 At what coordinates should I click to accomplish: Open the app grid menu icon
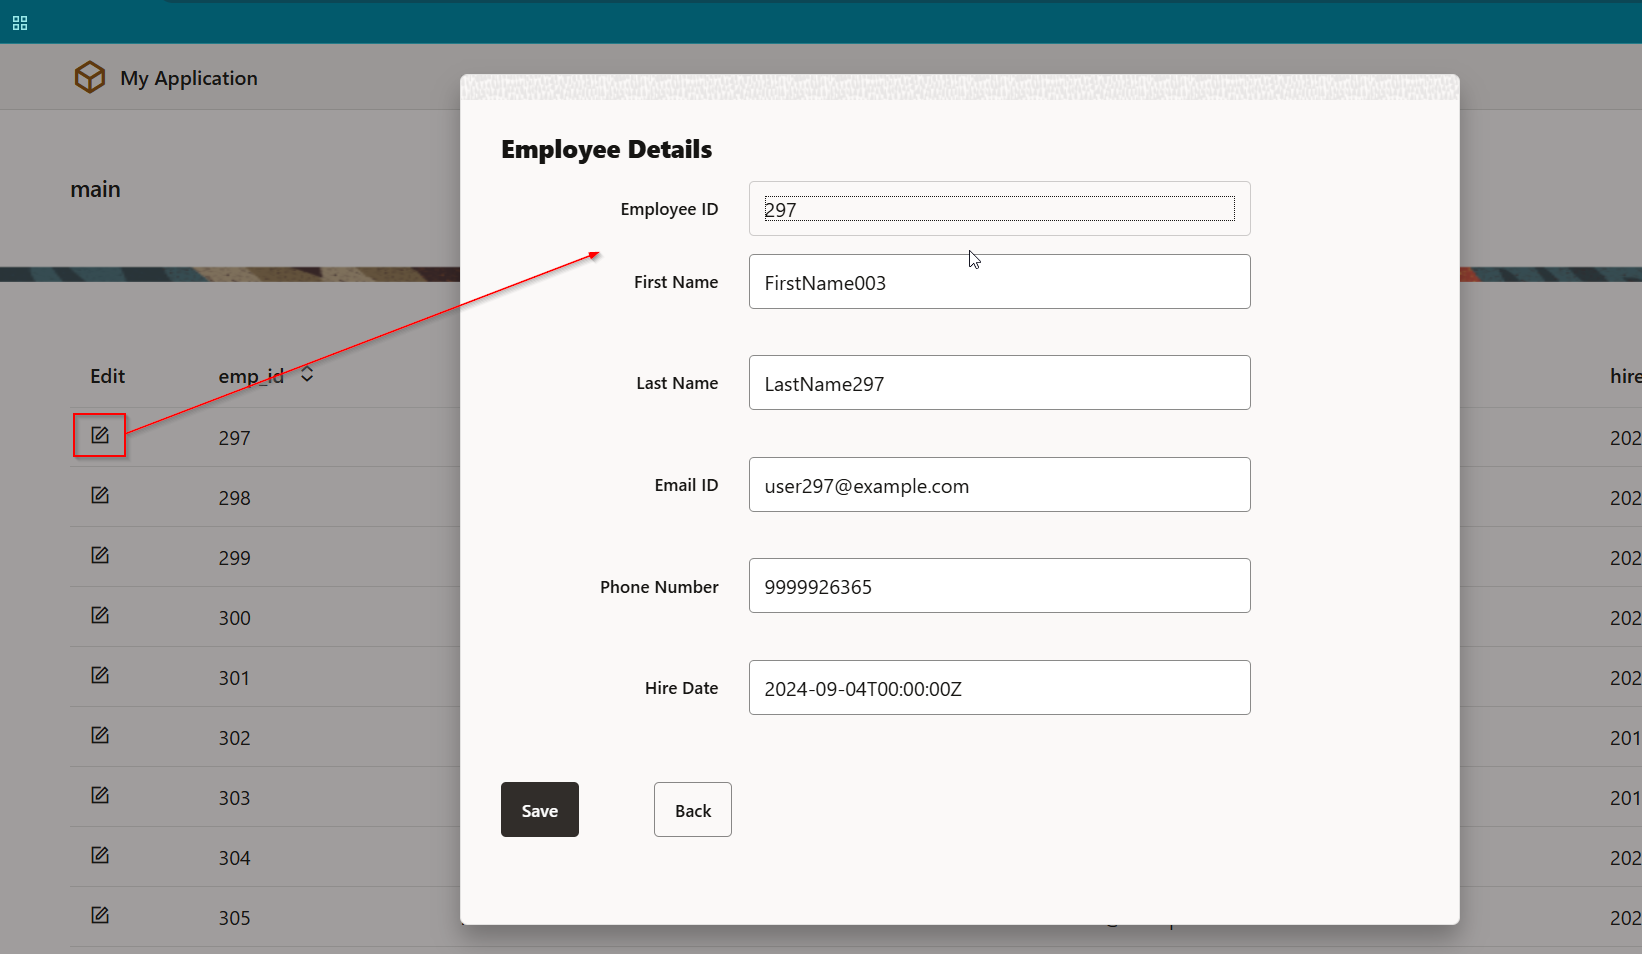click(x=20, y=23)
